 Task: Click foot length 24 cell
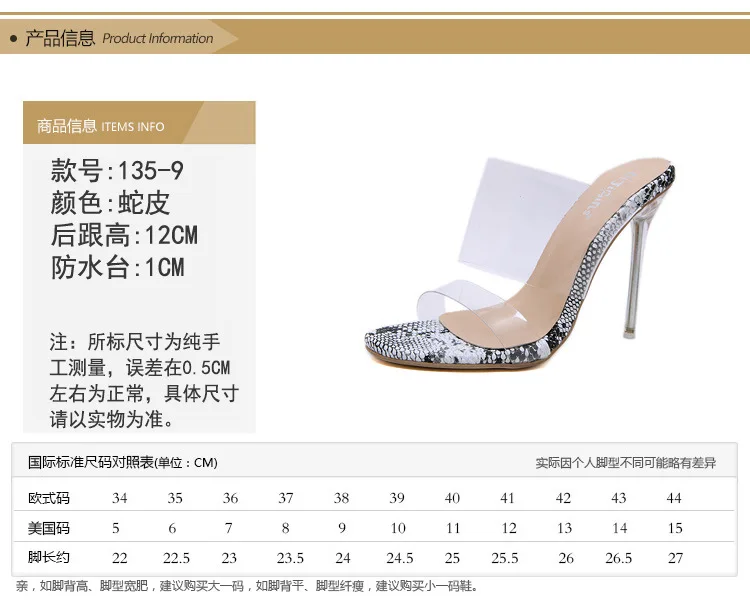click(342, 558)
